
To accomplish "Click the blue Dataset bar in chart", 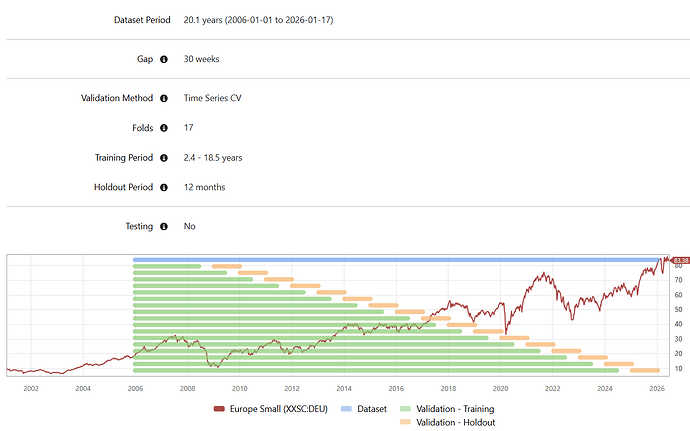I will [x=396, y=260].
